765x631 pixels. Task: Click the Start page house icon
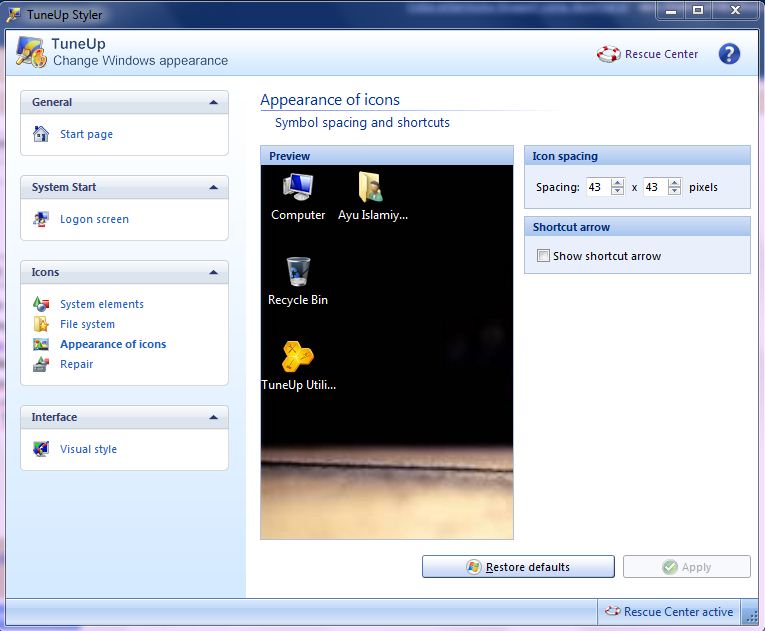click(41, 134)
